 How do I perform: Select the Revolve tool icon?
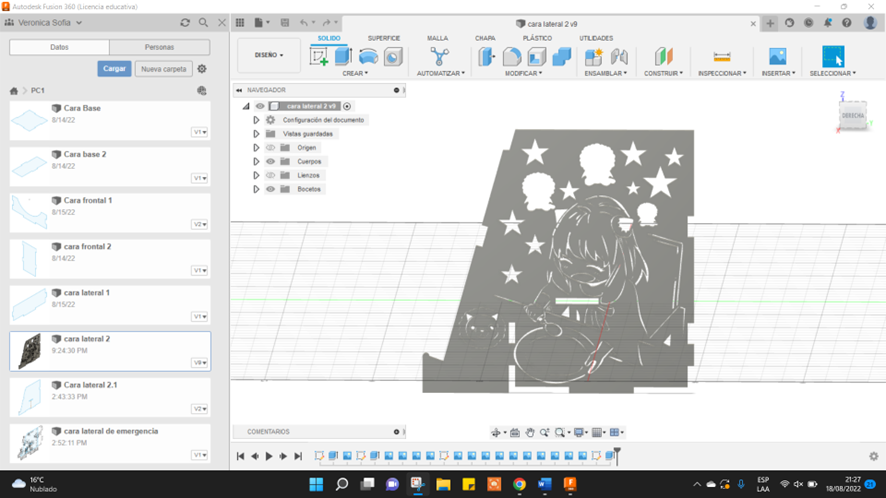368,57
